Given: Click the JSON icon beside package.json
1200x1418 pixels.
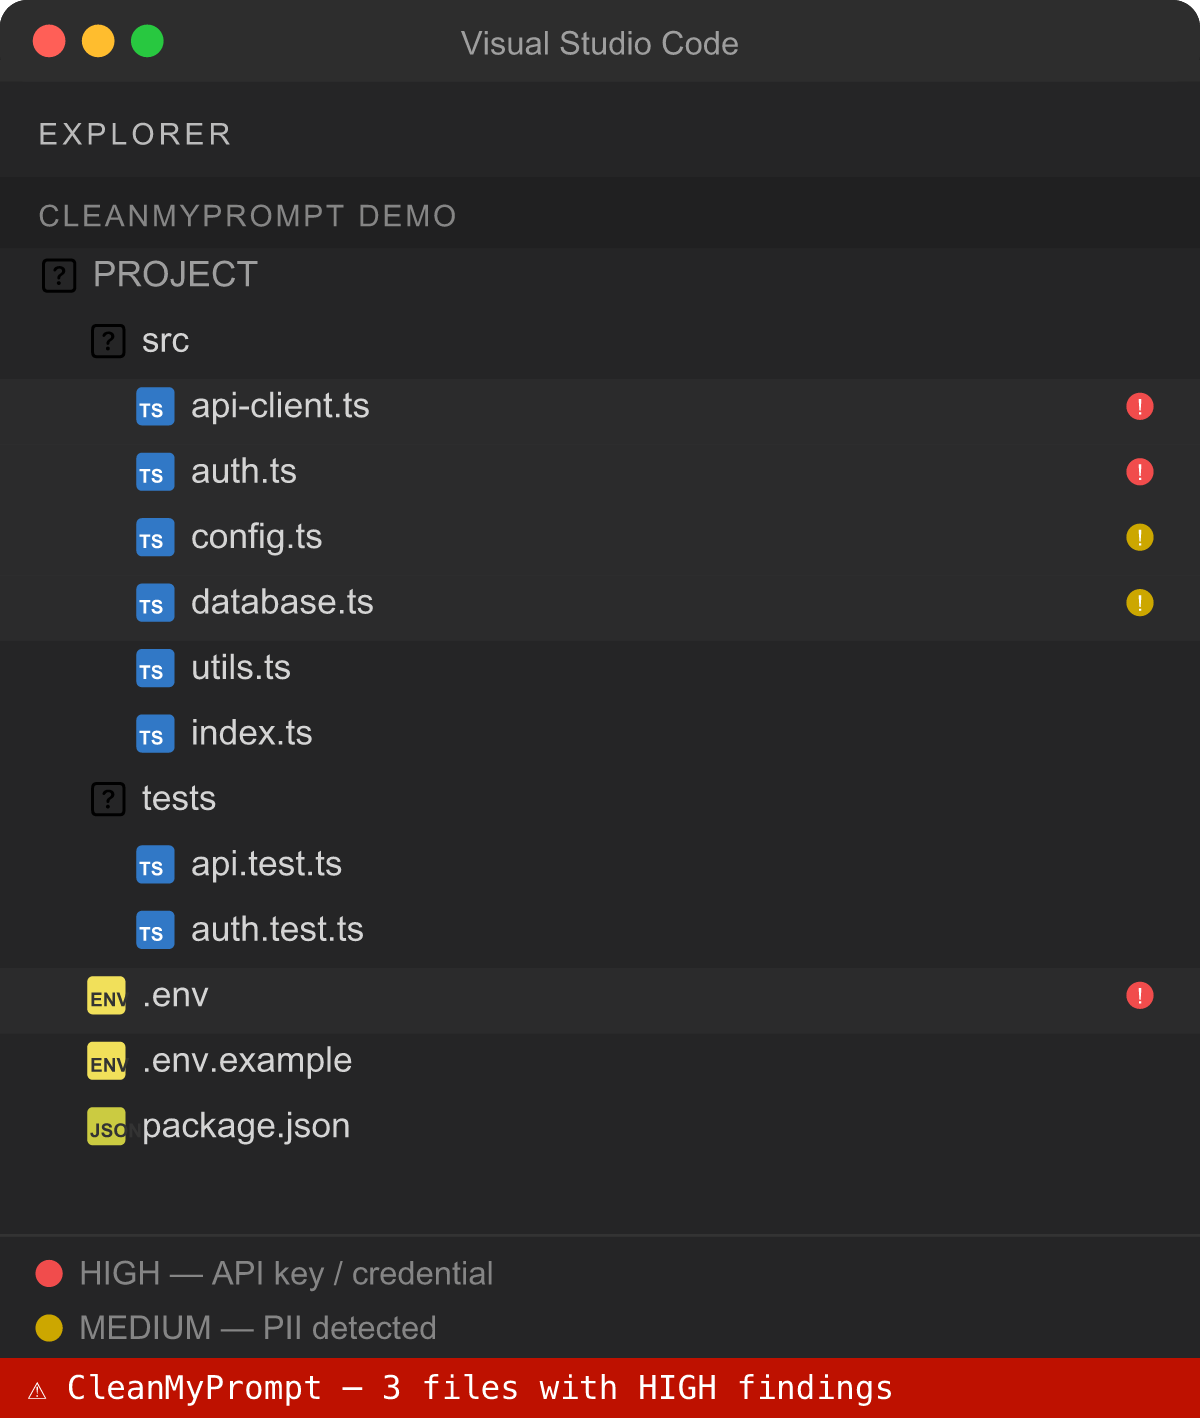Looking at the screenshot, I should click(x=107, y=1127).
